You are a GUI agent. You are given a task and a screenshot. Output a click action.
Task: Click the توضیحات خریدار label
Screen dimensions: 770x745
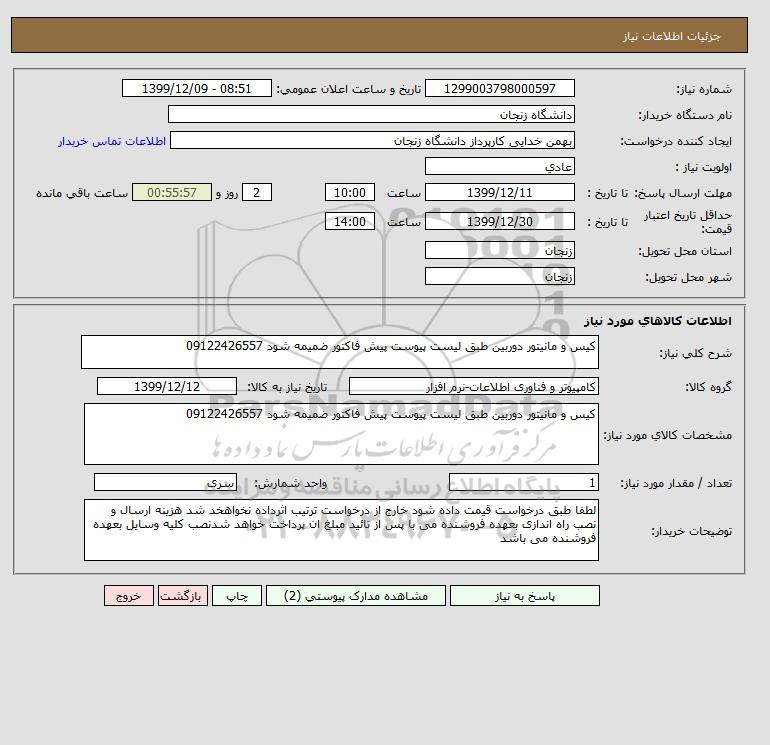click(691, 531)
